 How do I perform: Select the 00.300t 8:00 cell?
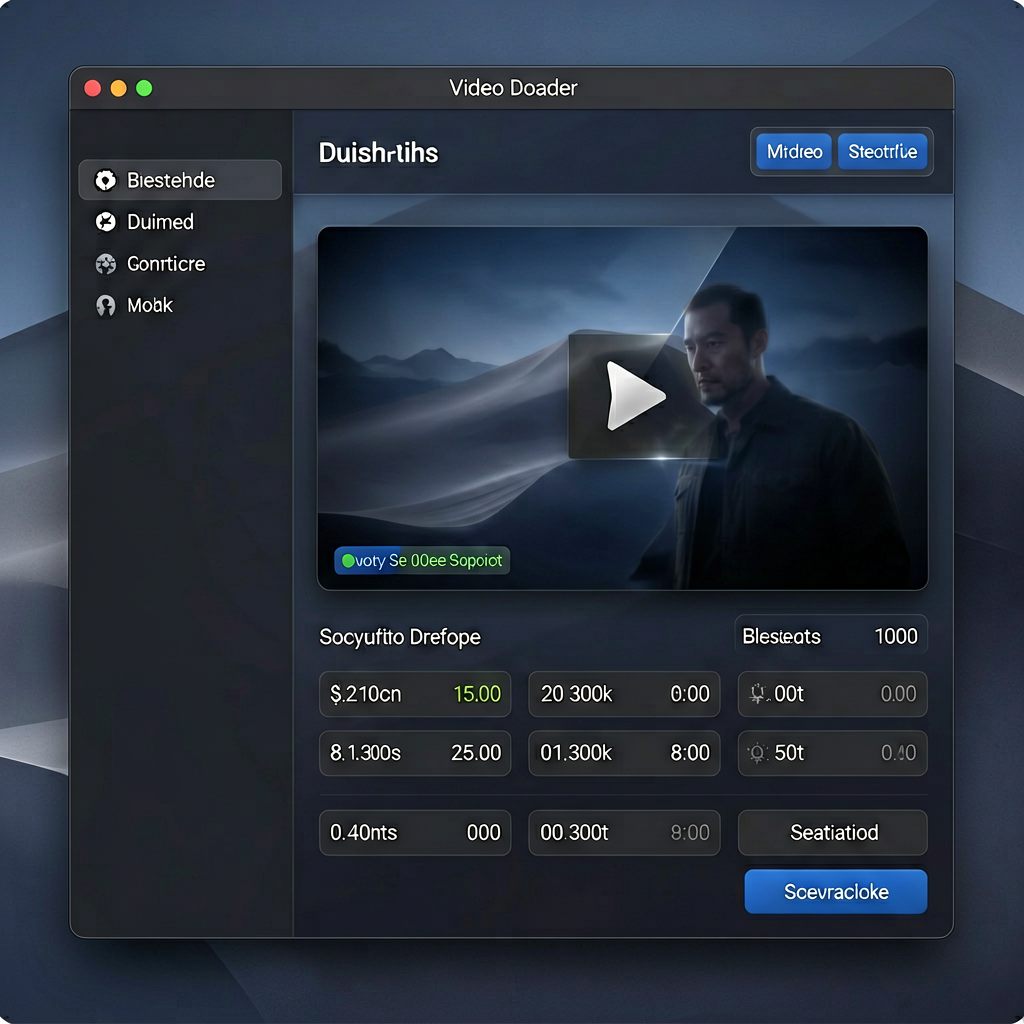624,833
